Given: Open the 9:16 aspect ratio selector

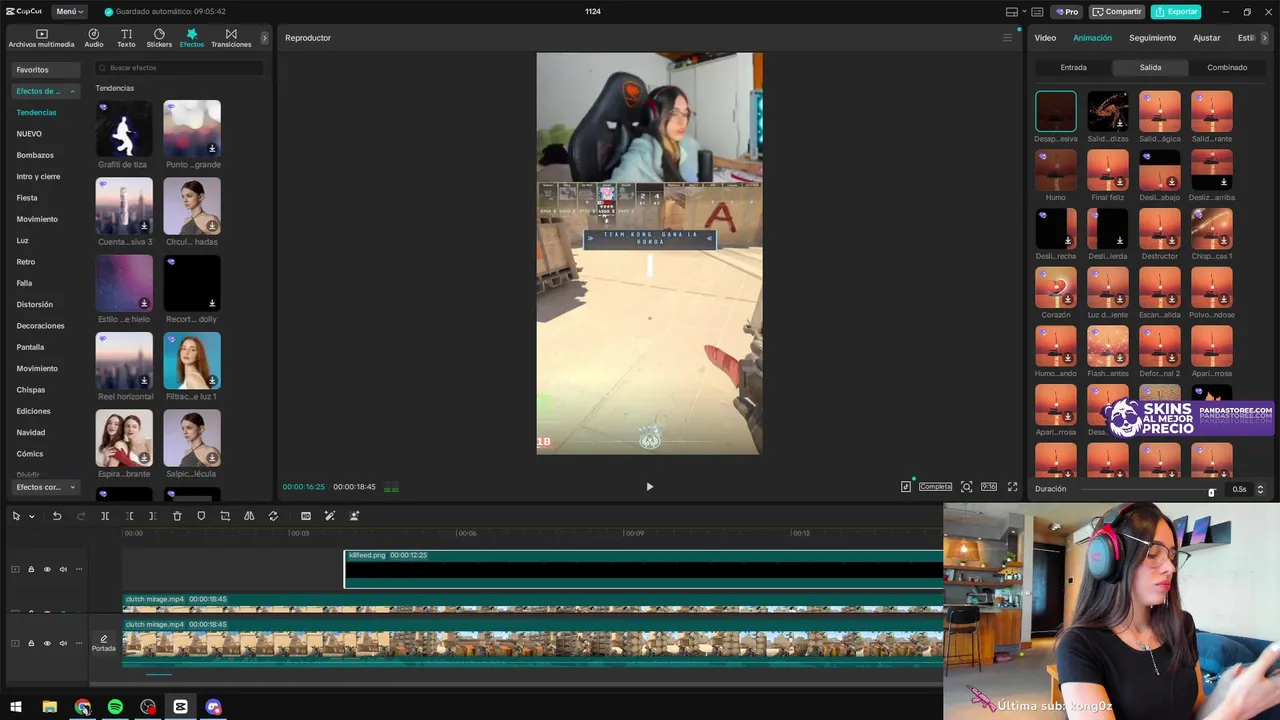Looking at the screenshot, I should pyautogui.click(x=989, y=487).
